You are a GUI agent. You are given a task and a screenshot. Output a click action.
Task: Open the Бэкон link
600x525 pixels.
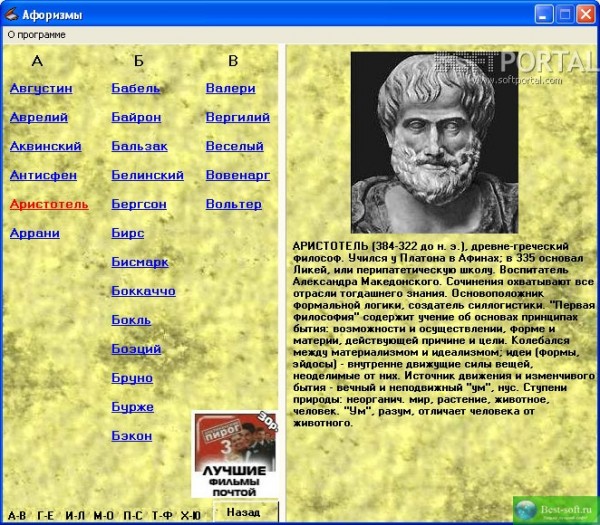tap(132, 436)
